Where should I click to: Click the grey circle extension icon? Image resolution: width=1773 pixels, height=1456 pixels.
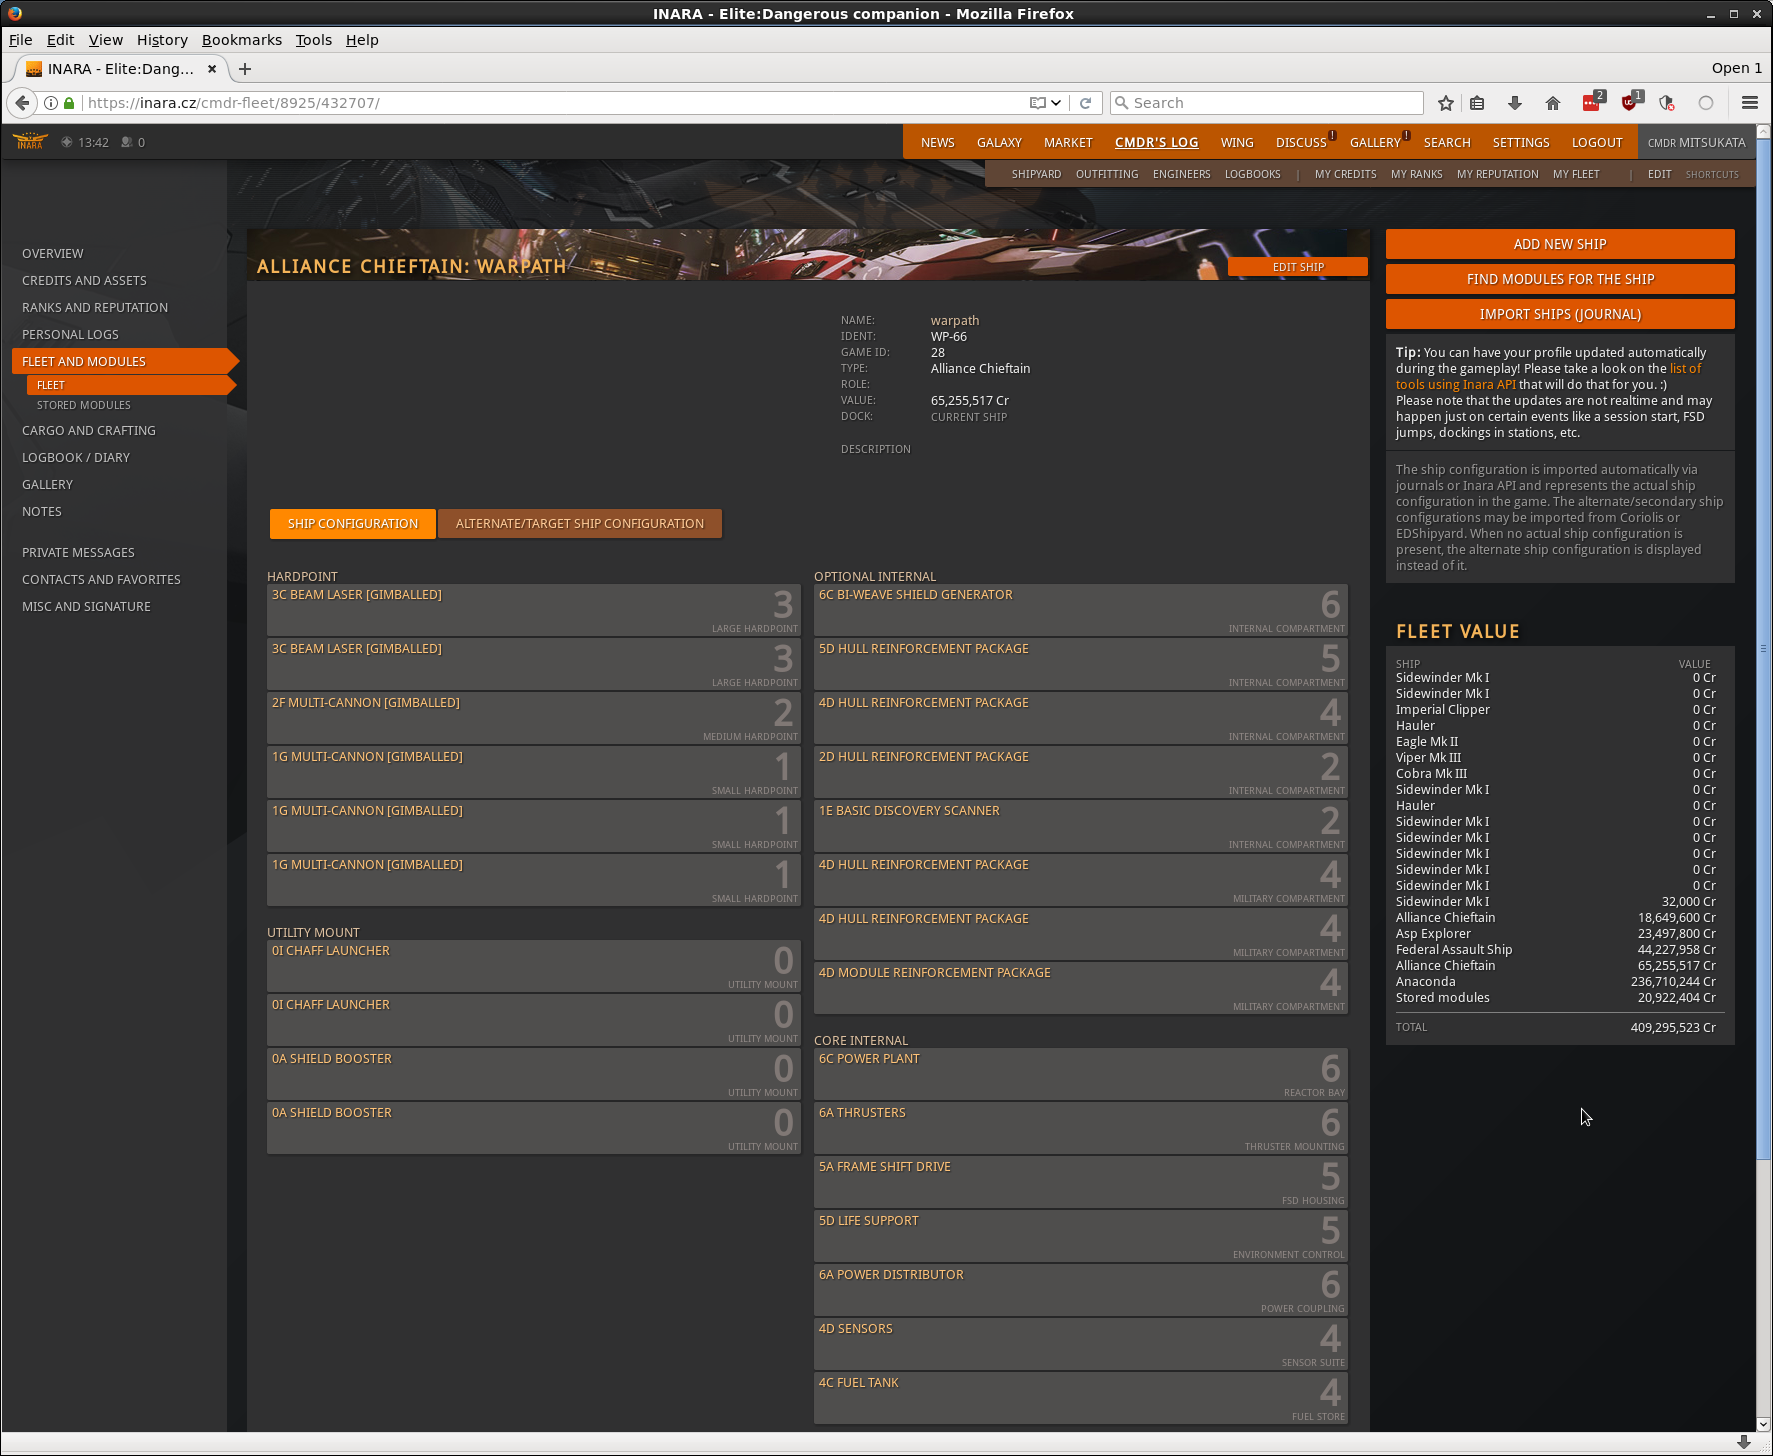point(1706,103)
